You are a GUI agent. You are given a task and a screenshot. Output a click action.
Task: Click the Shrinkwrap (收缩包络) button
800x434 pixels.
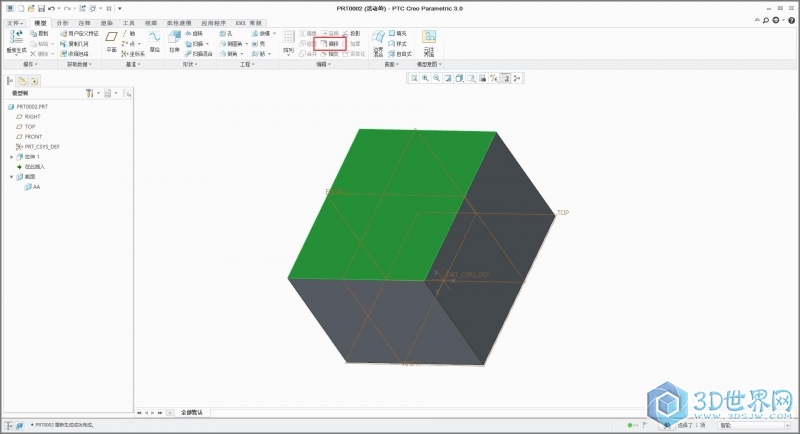[74, 54]
